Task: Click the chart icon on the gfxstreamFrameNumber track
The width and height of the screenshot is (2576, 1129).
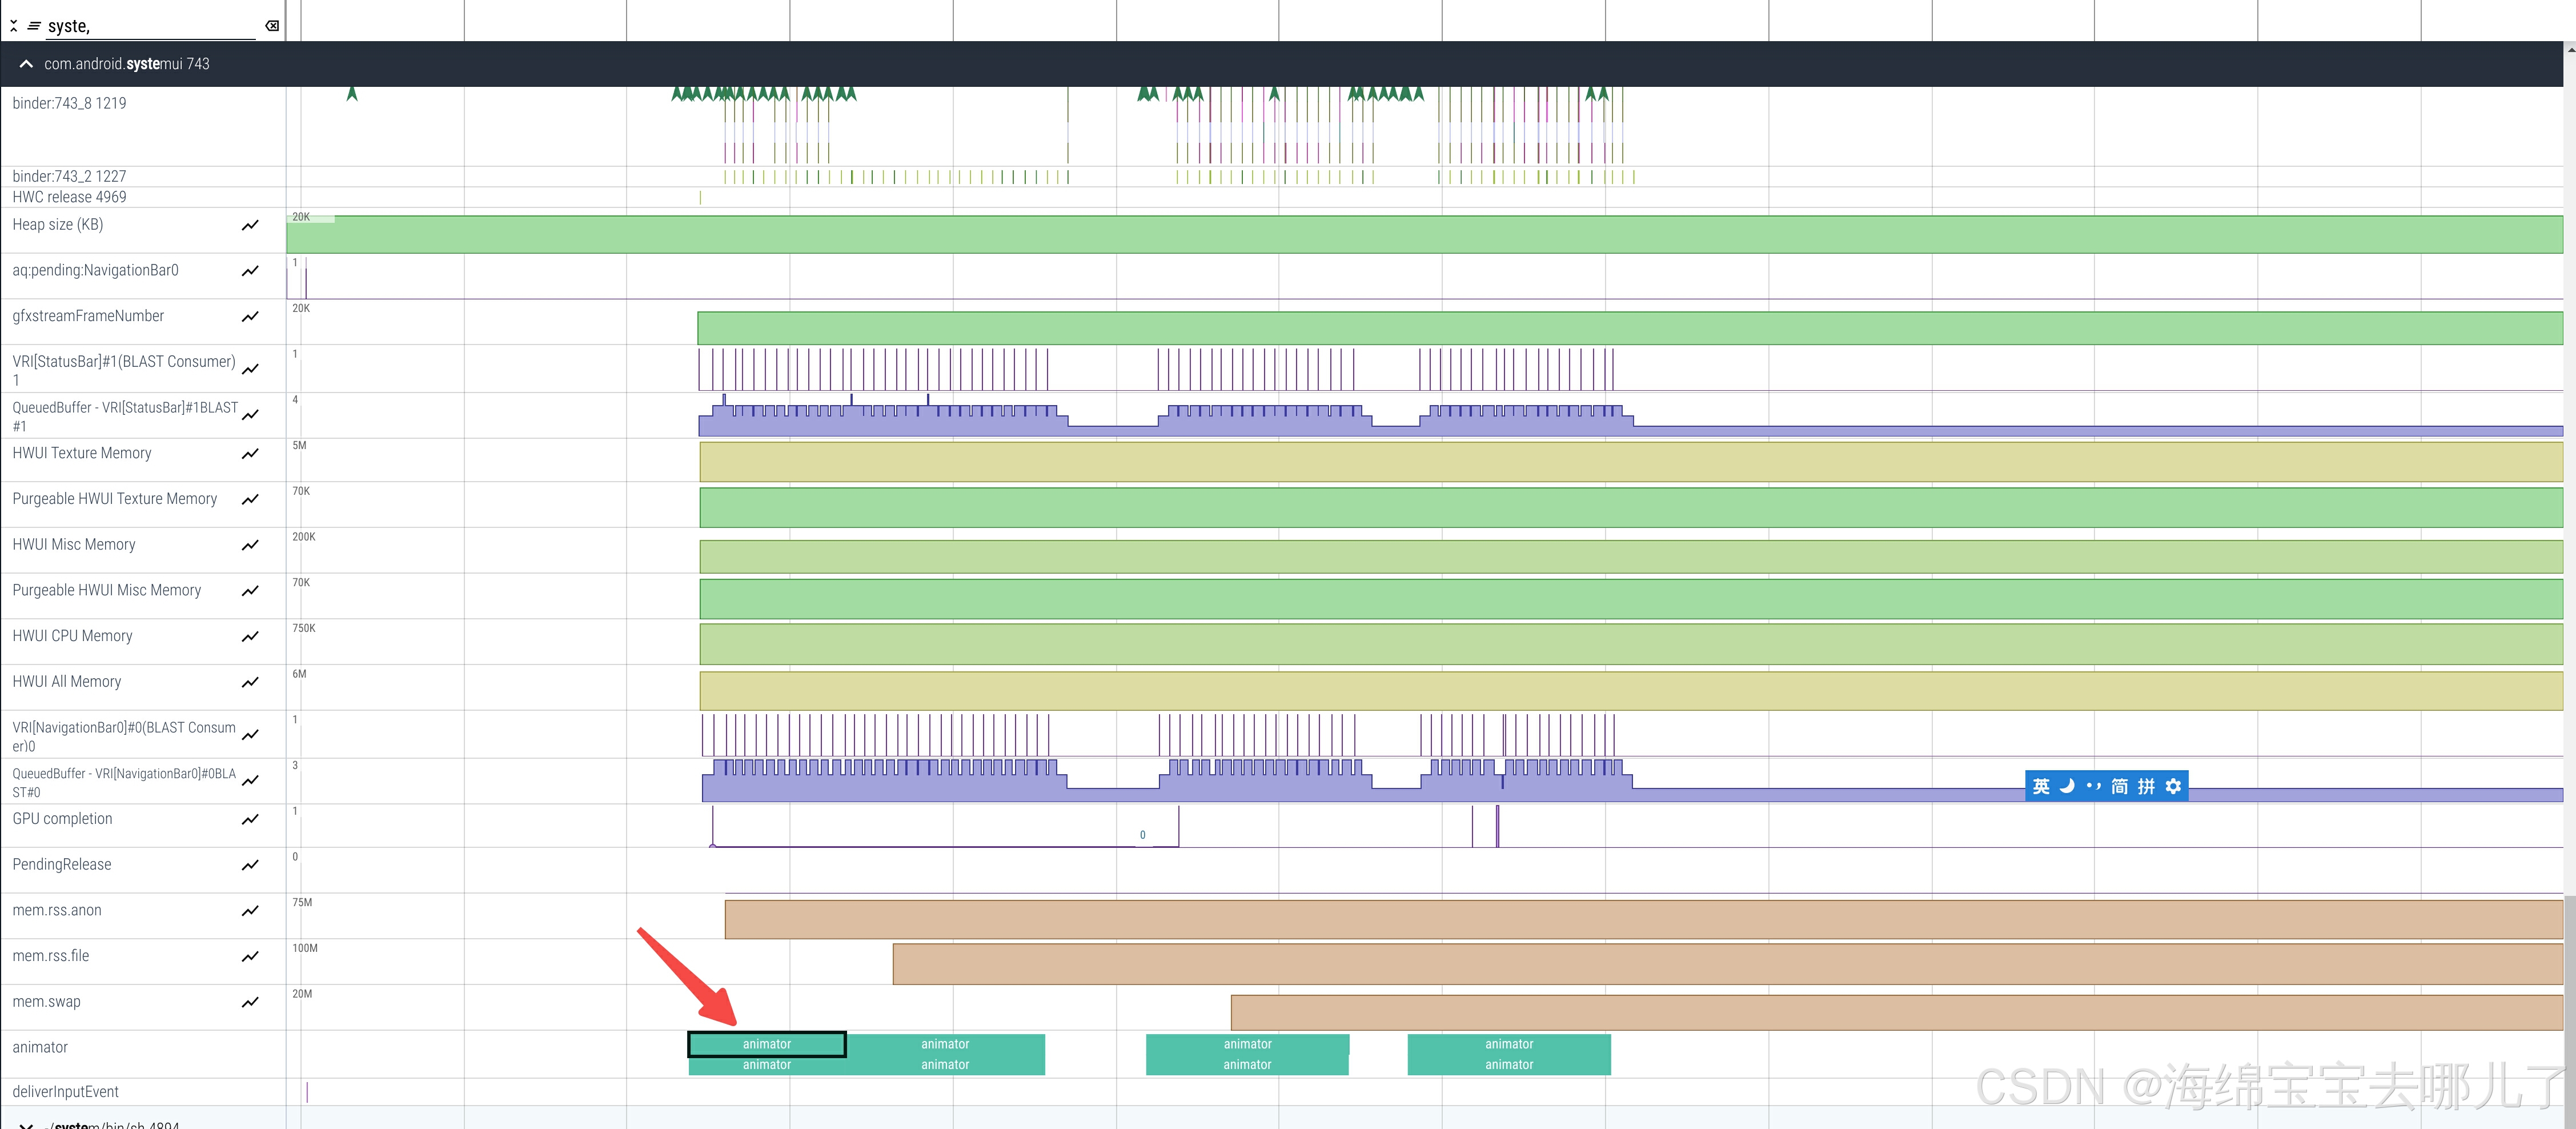Action: 250,317
